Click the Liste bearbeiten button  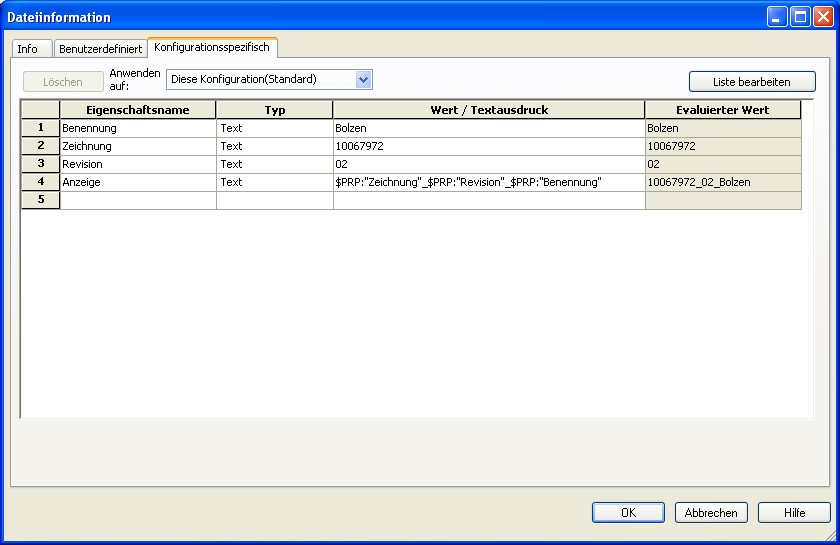(x=752, y=82)
